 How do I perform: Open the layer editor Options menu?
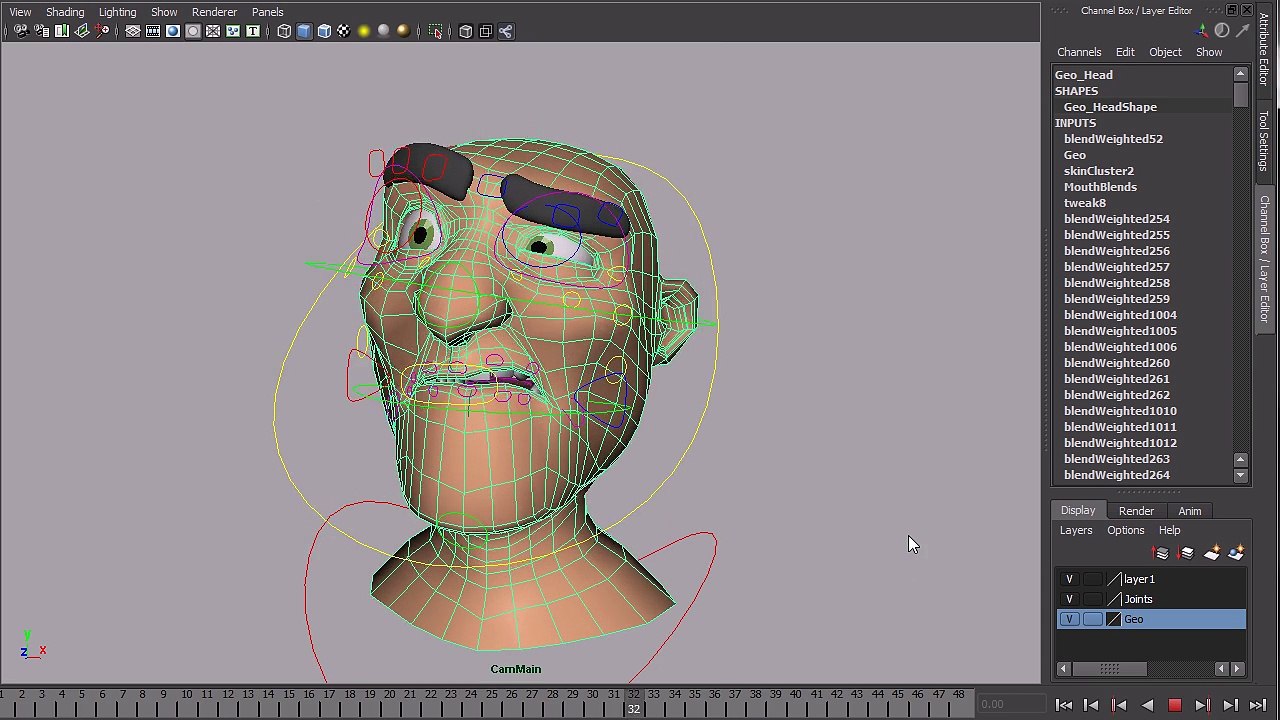1125,530
